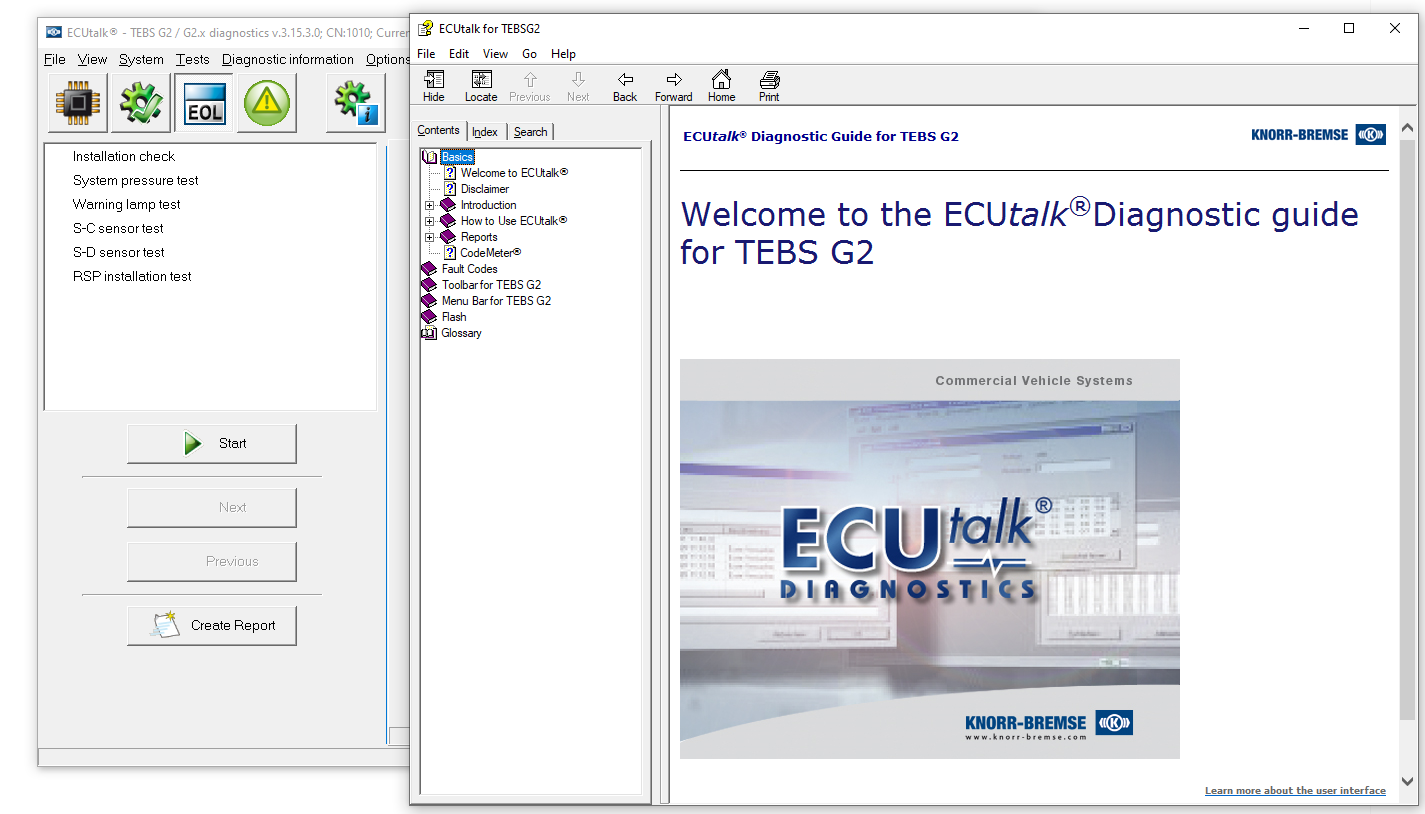
Task: Open the Edit menu in help window
Action: click(459, 54)
